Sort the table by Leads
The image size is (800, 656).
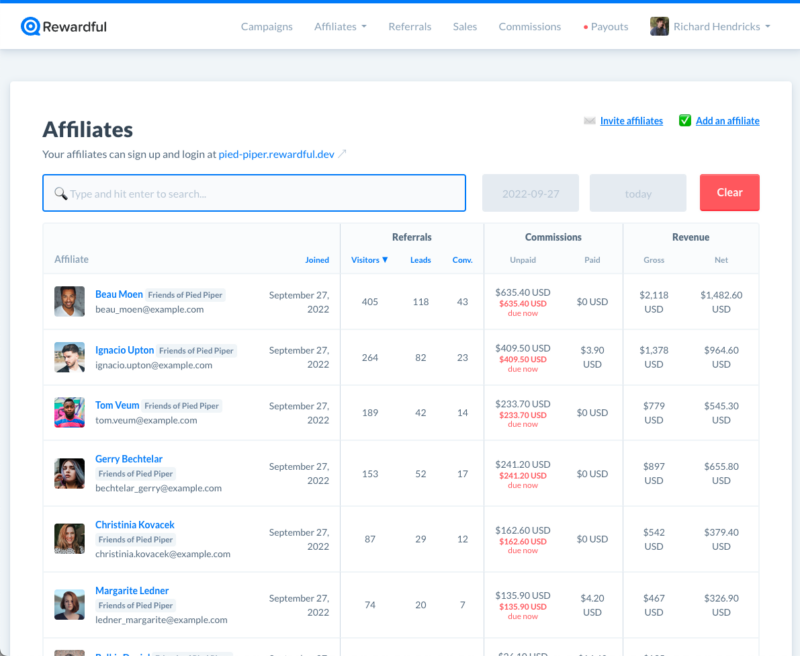(x=420, y=260)
